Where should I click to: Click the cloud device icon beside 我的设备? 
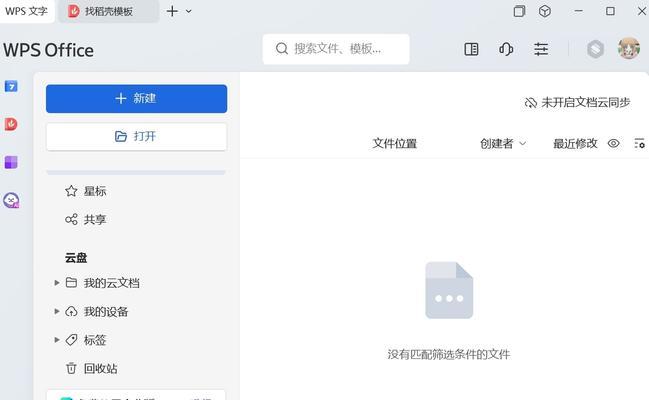pos(71,311)
